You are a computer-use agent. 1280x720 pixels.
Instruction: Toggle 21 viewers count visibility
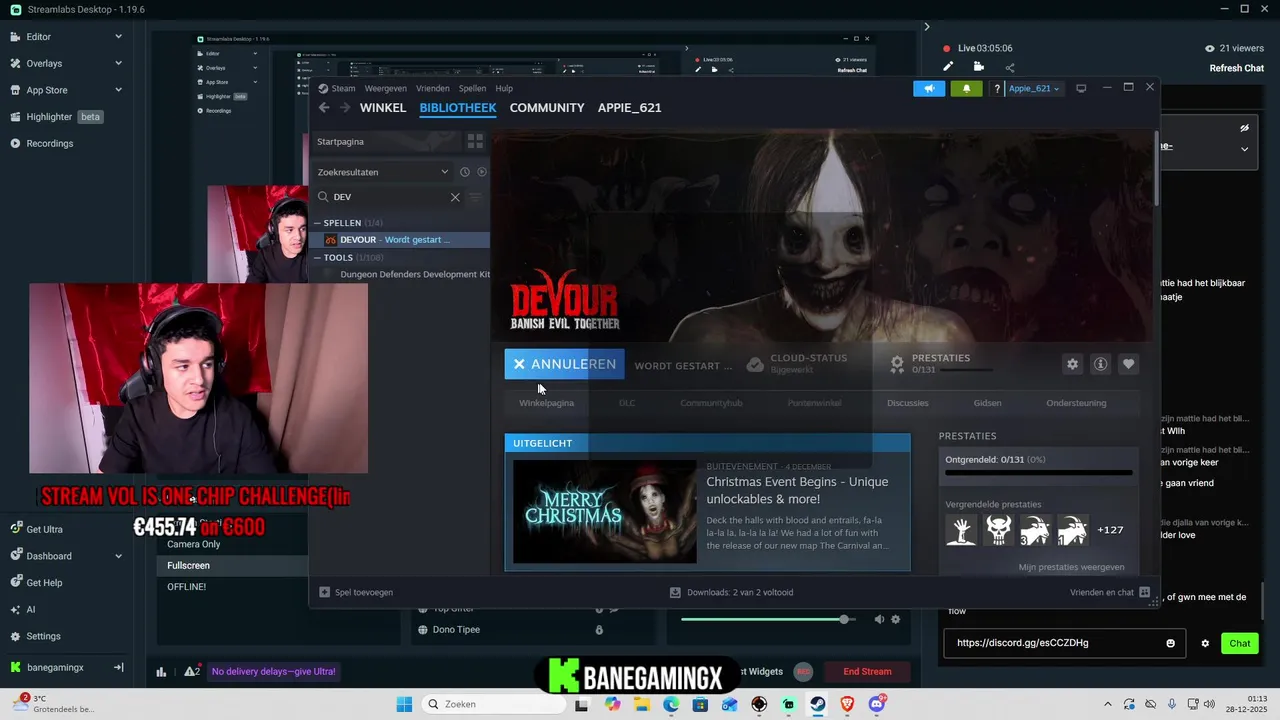1210,48
